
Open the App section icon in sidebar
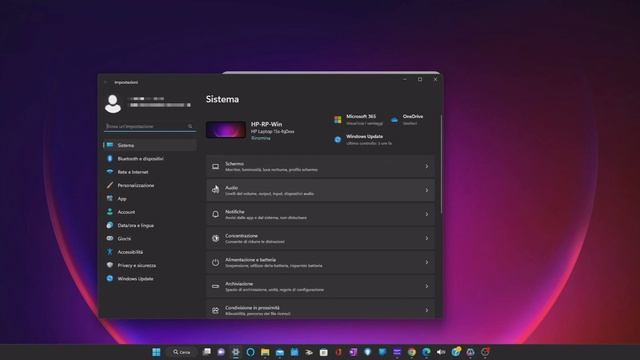click(x=110, y=198)
